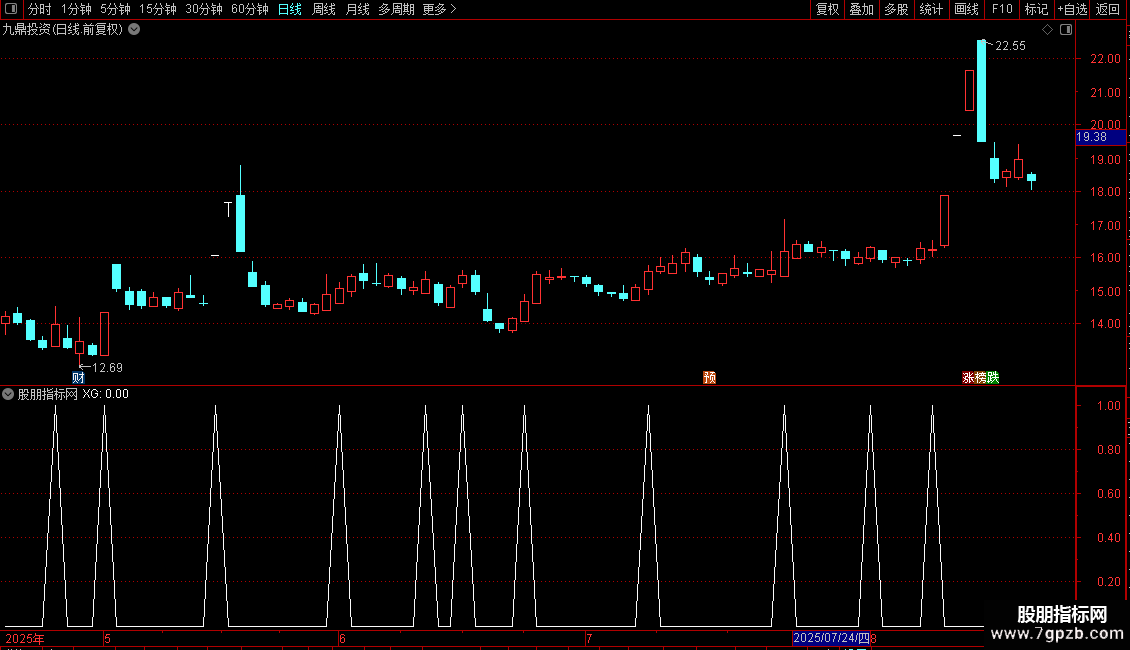Expand dropdown beside 九鼎投资 title

tap(134, 30)
